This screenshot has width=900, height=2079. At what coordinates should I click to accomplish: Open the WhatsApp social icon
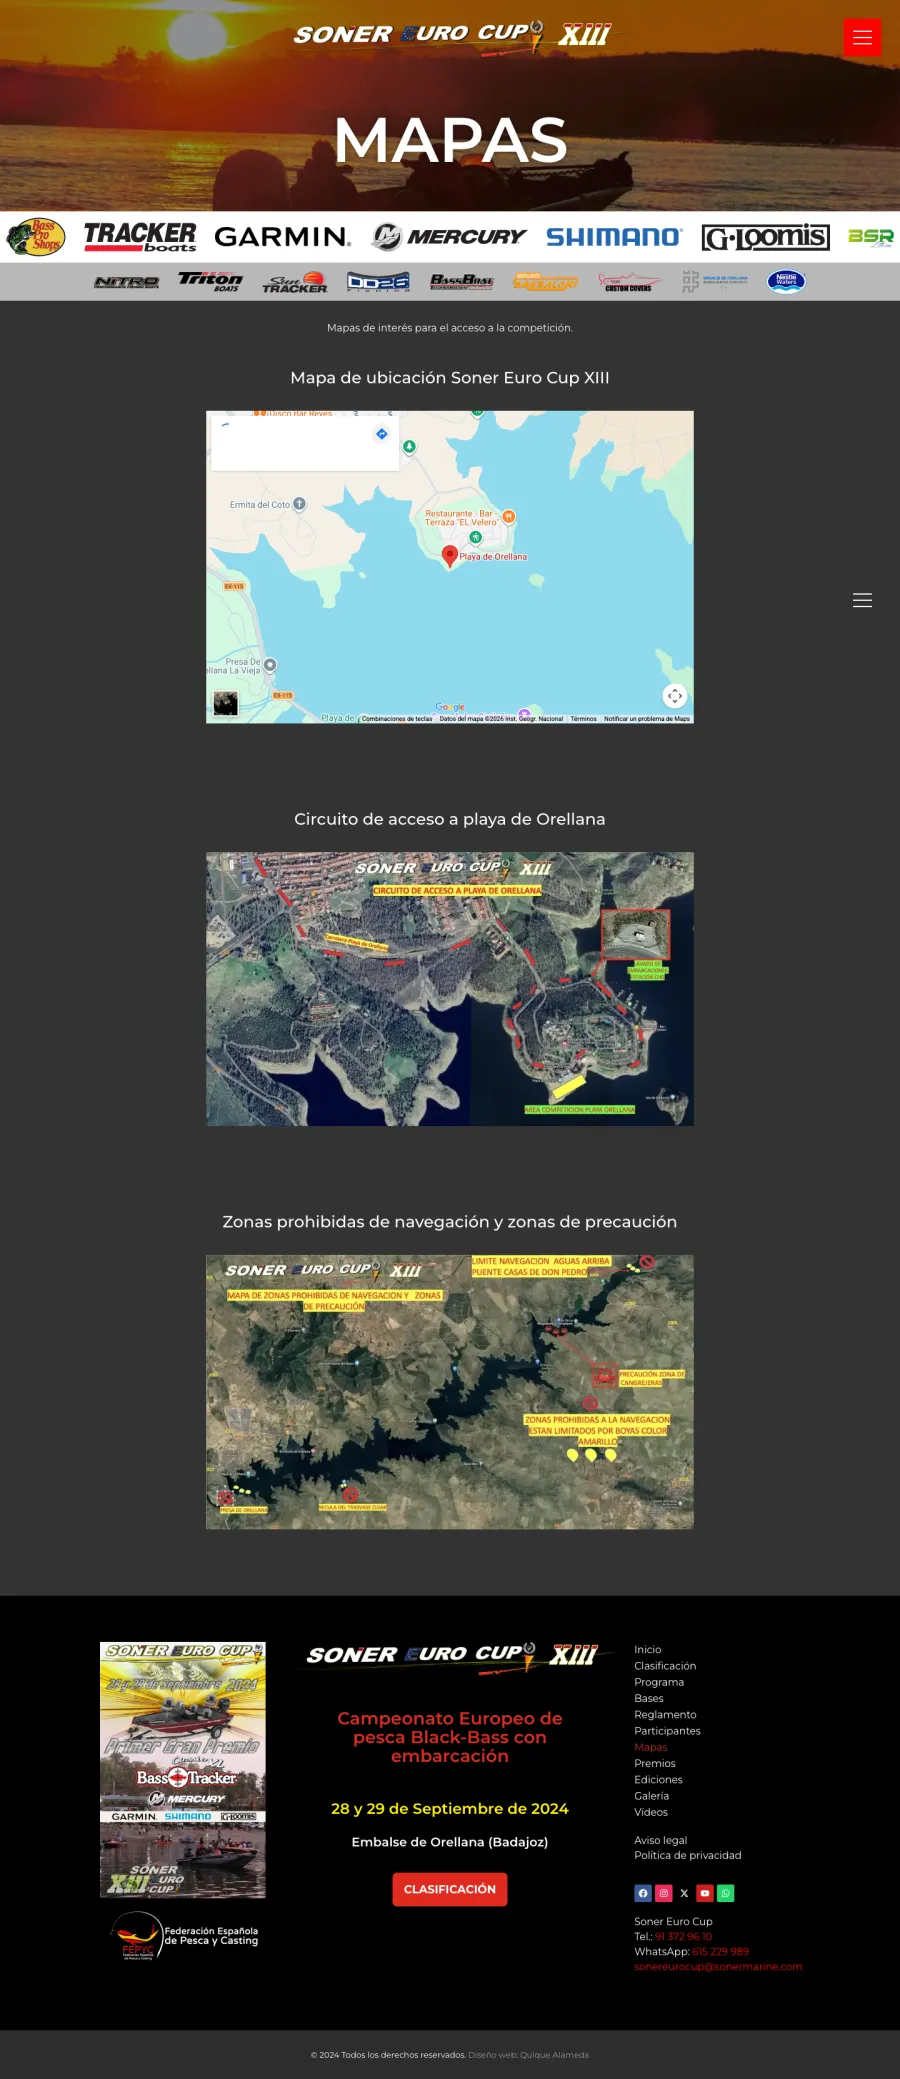726,1893
